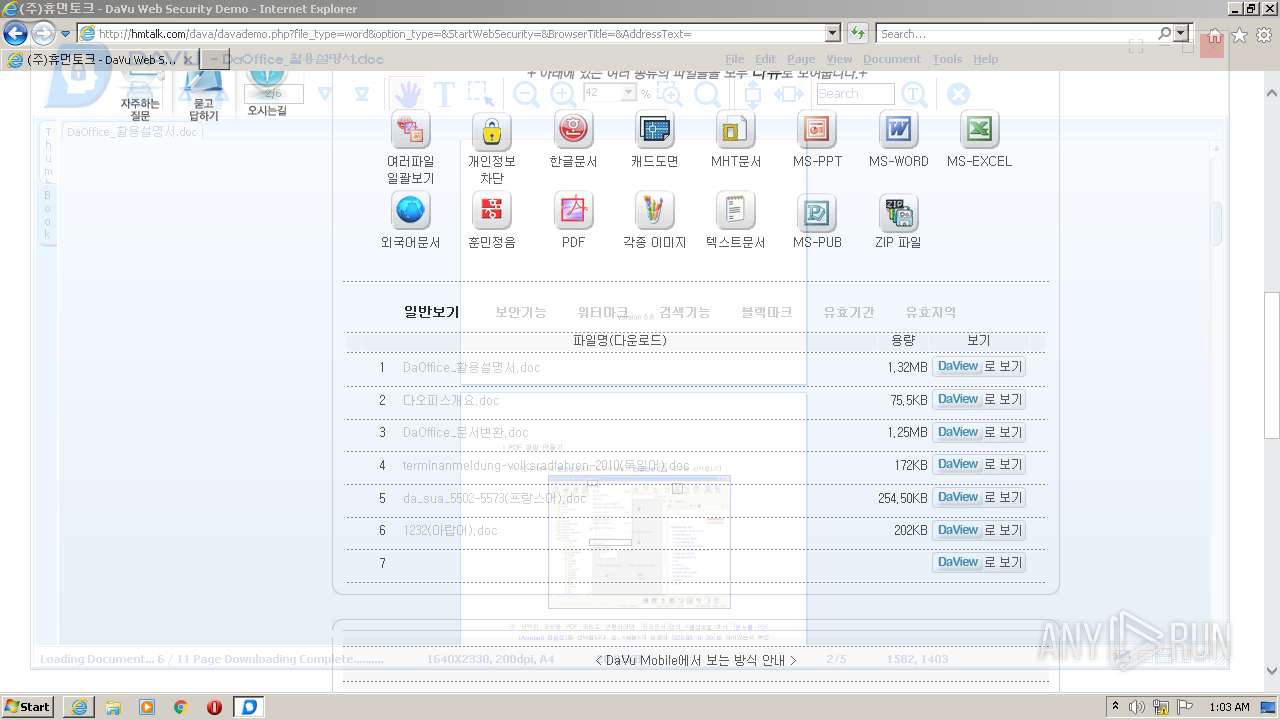Screen dimensions: 1280x720
Task: Open Windows Explorer folder in taskbar
Action: pos(113,707)
